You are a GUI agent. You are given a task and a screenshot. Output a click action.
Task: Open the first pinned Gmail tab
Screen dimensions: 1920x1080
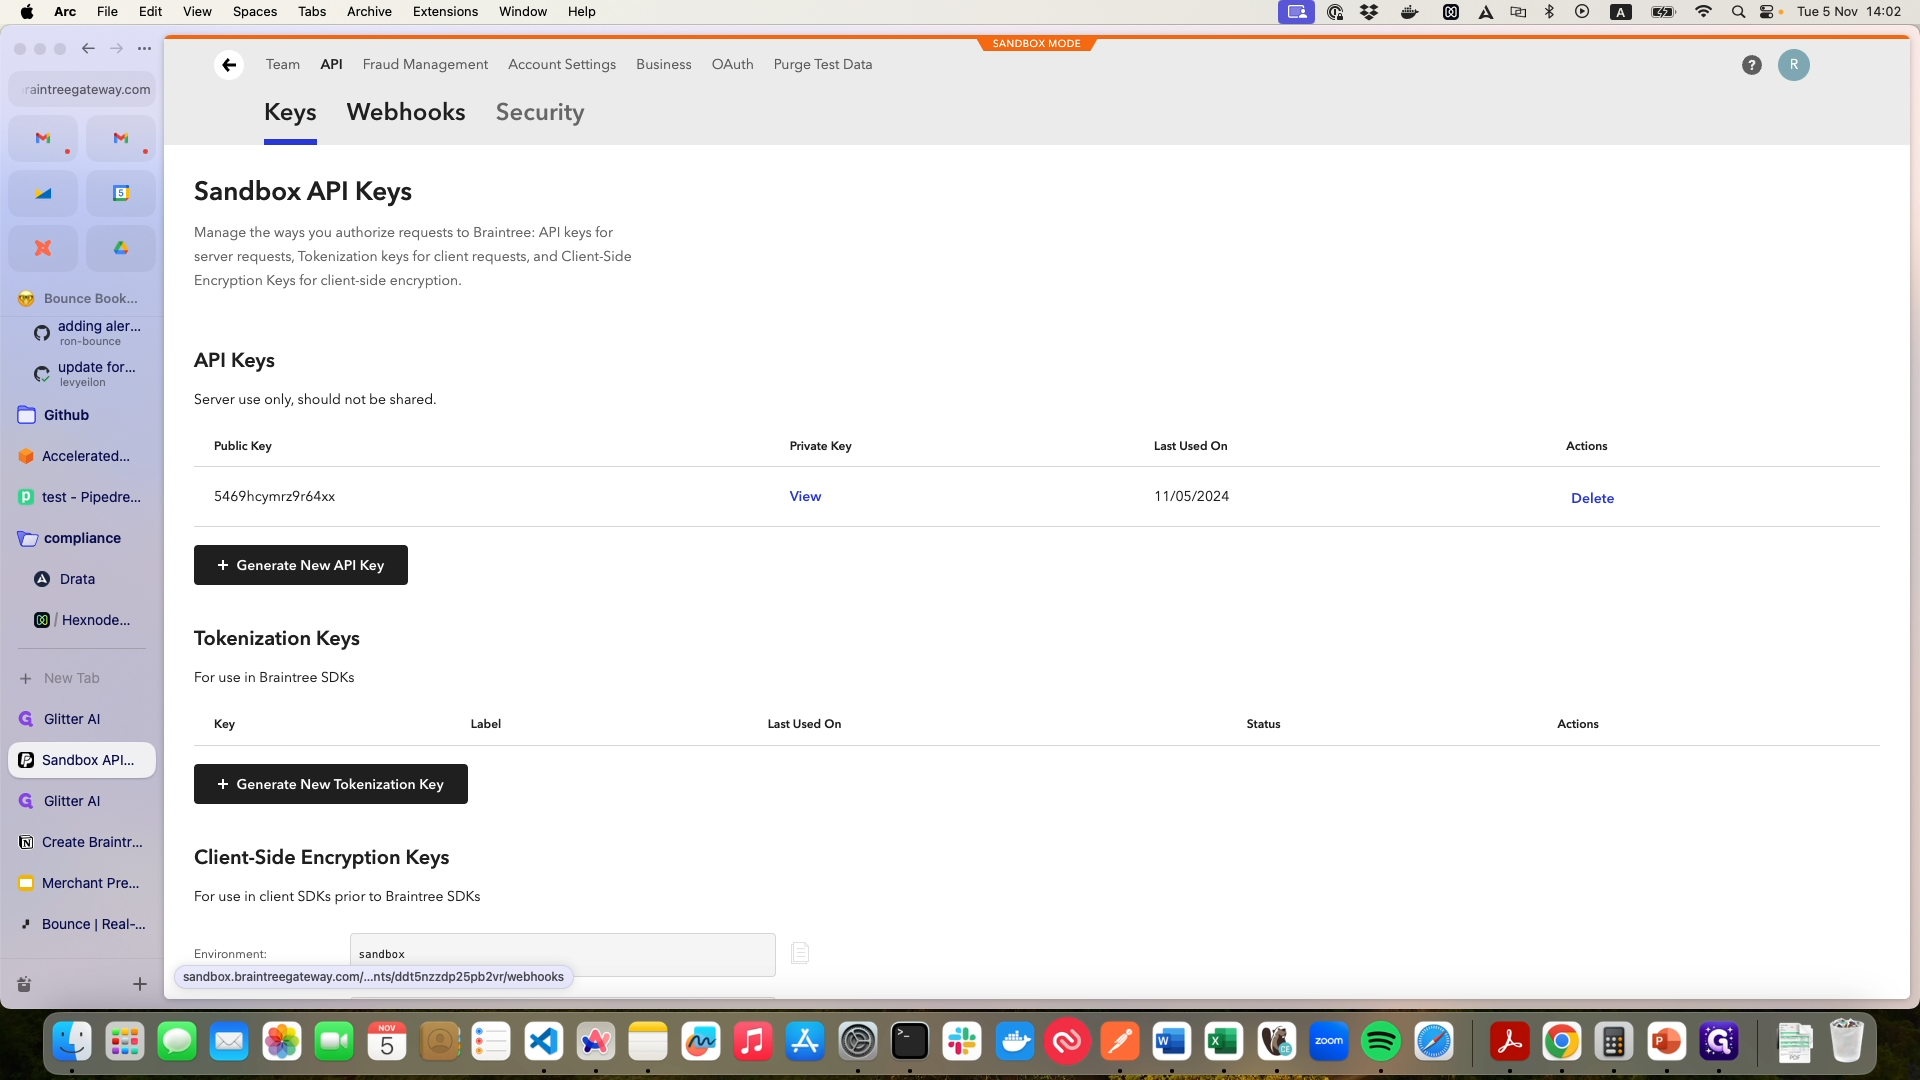[x=43, y=138]
